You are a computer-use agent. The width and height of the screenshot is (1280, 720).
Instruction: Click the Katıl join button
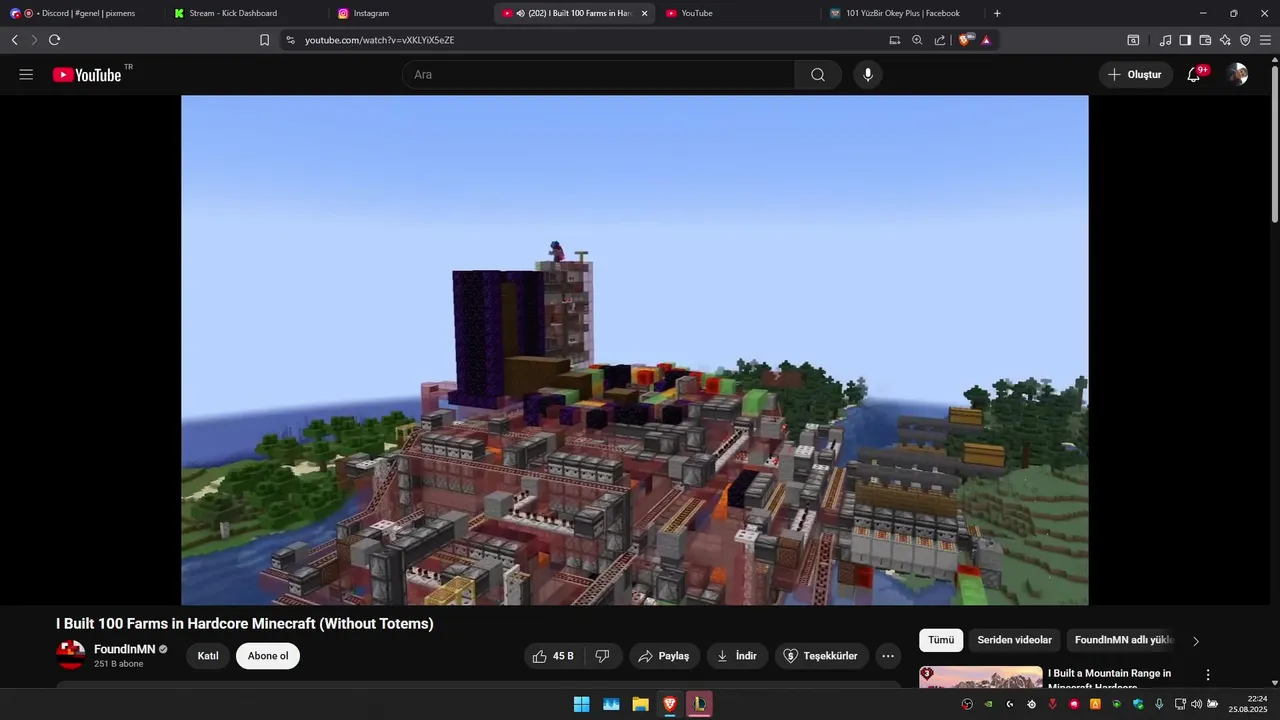click(208, 656)
